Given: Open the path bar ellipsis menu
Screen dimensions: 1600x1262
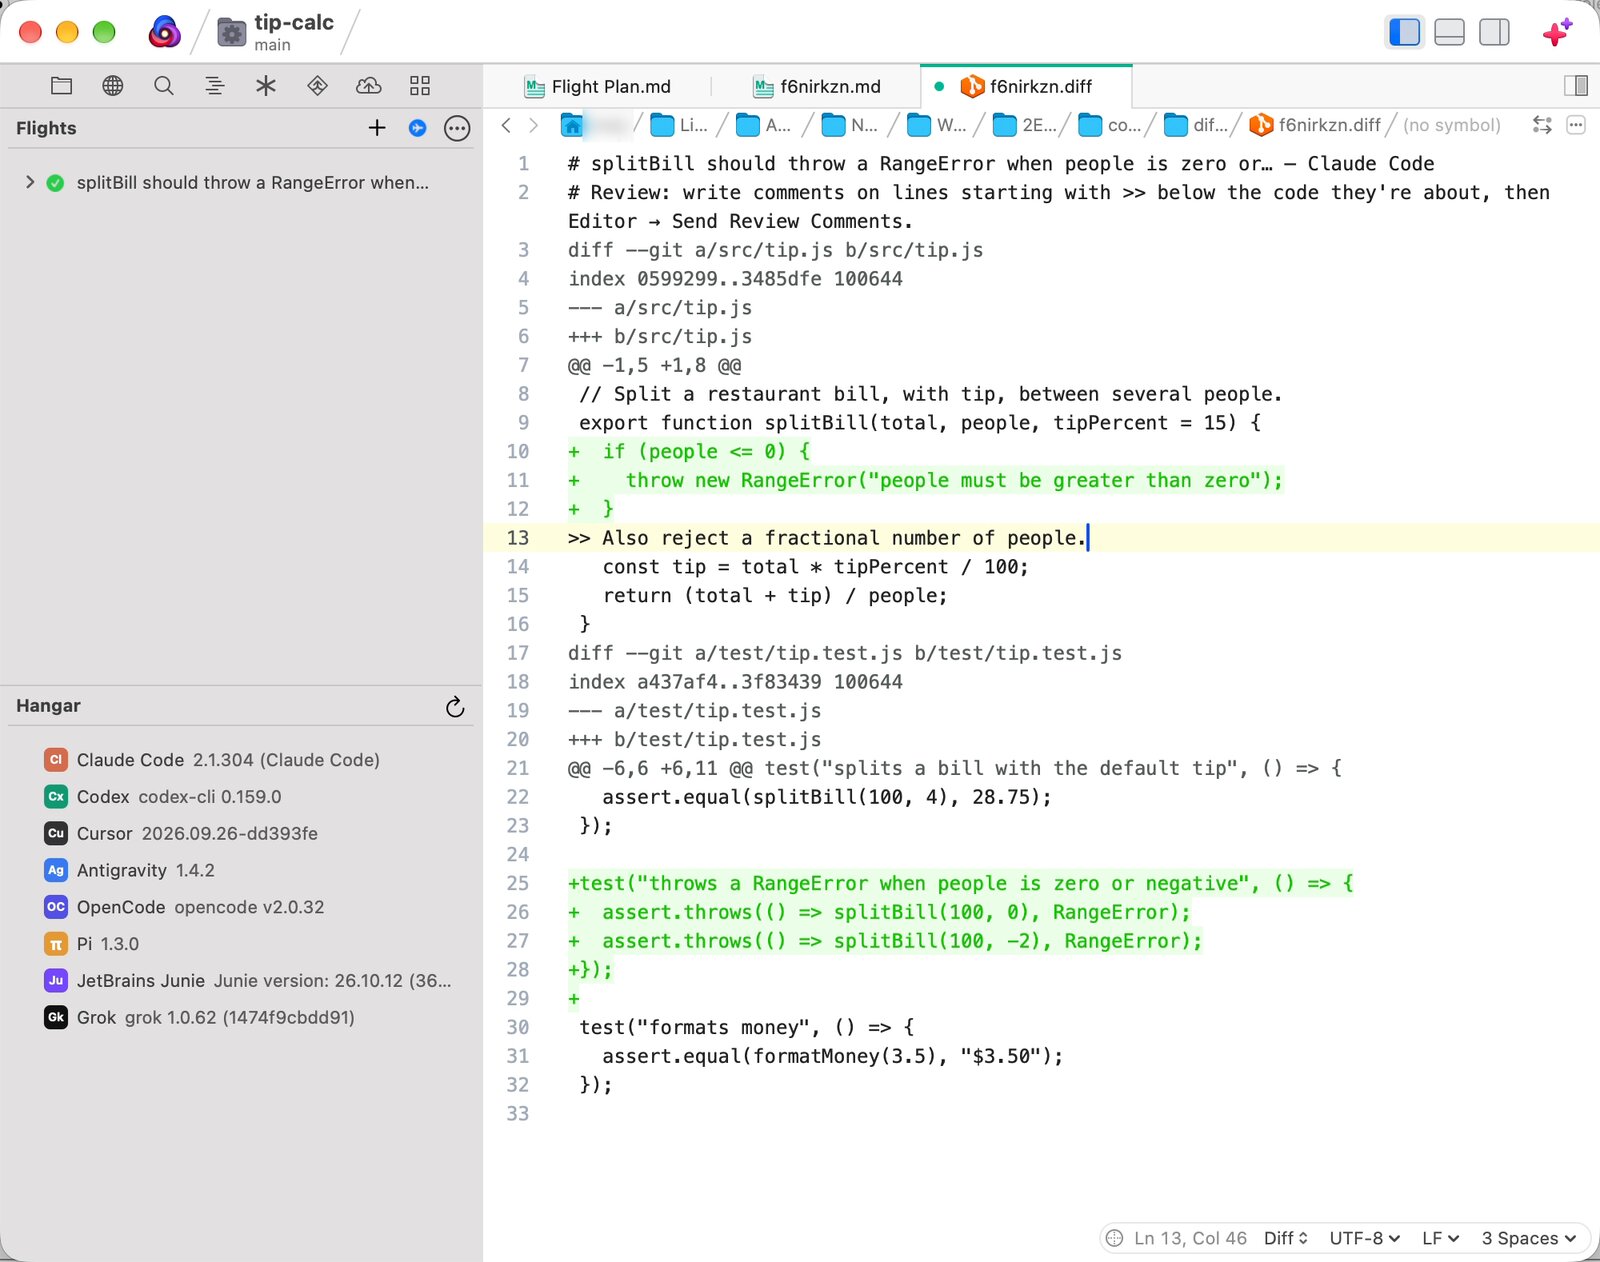Looking at the screenshot, I should click(x=1576, y=125).
